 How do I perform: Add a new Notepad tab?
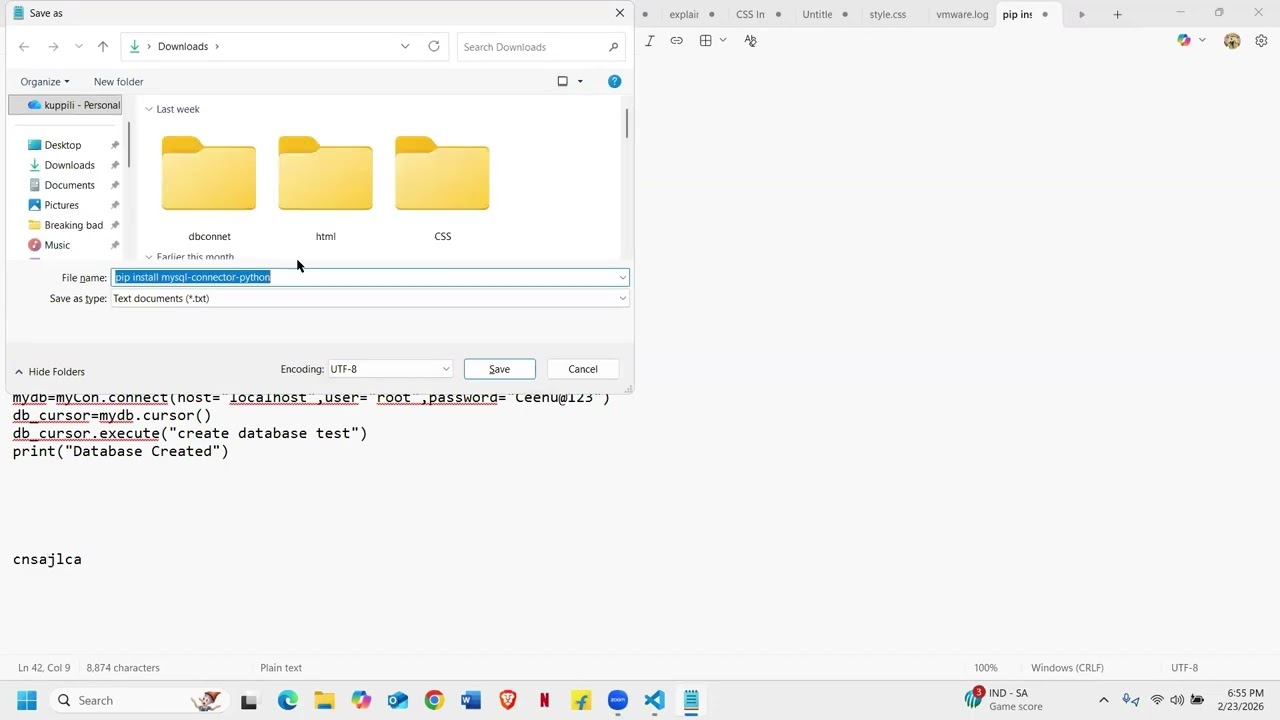(1117, 15)
